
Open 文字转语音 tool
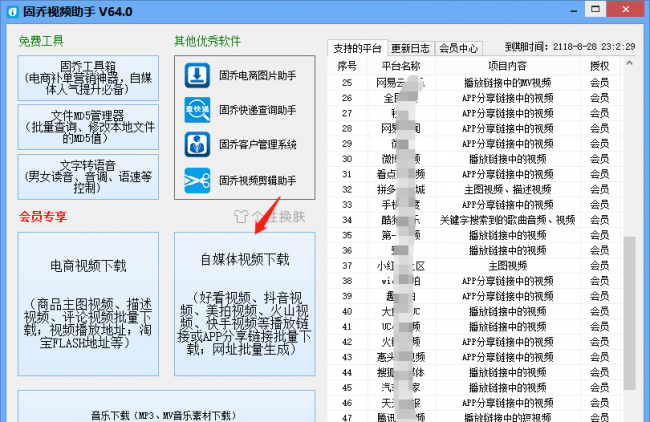88,177
